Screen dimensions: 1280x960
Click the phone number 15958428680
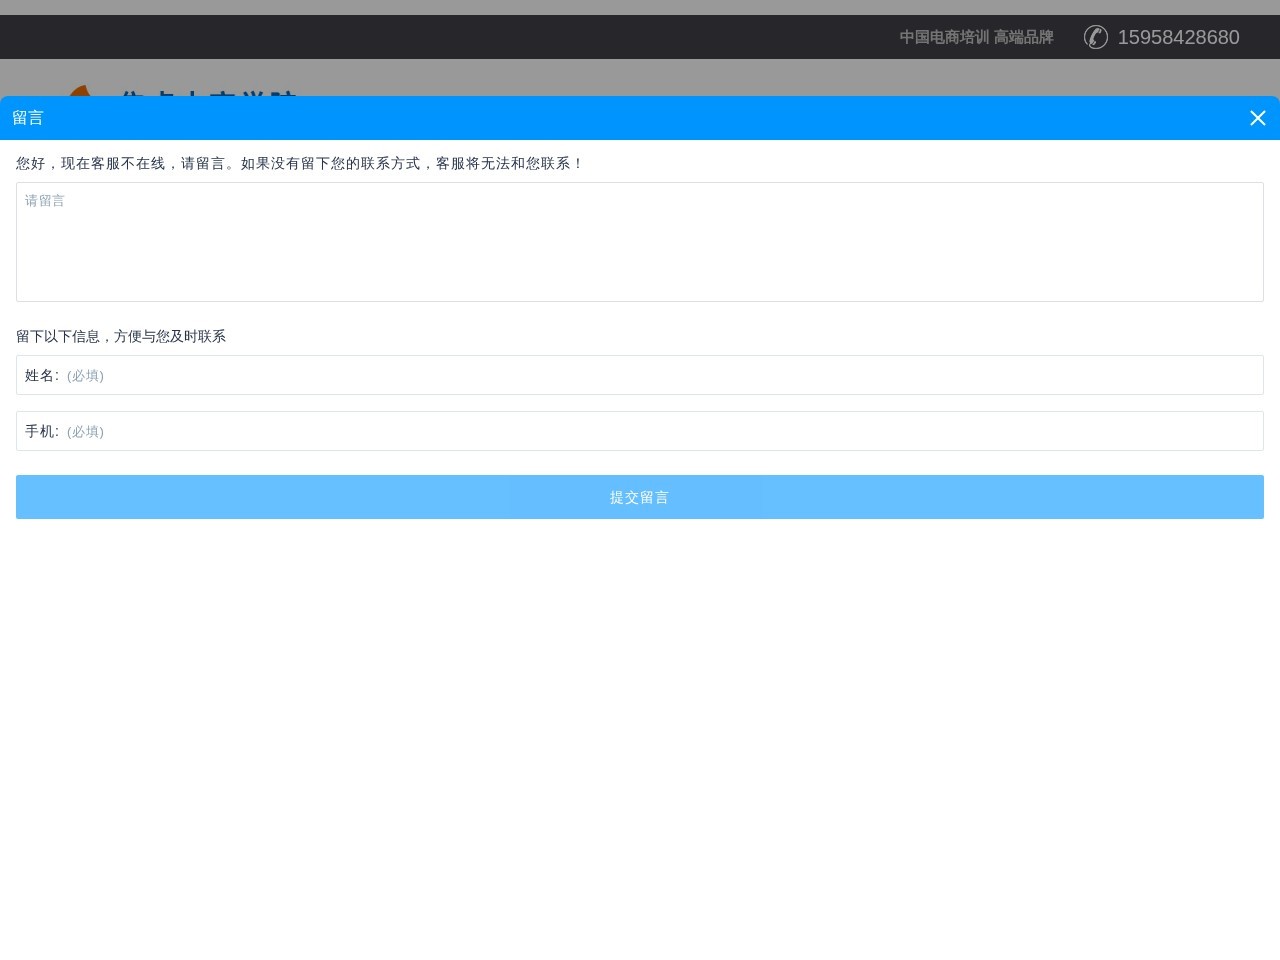[1178, 37]
